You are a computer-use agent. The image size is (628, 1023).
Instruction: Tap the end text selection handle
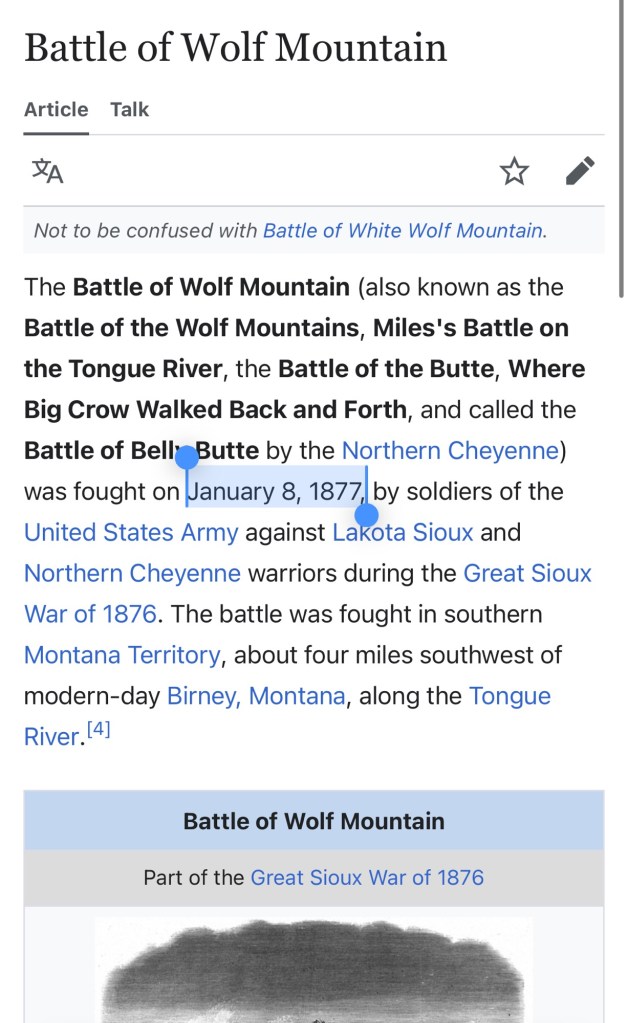click(x=367, y=516)
